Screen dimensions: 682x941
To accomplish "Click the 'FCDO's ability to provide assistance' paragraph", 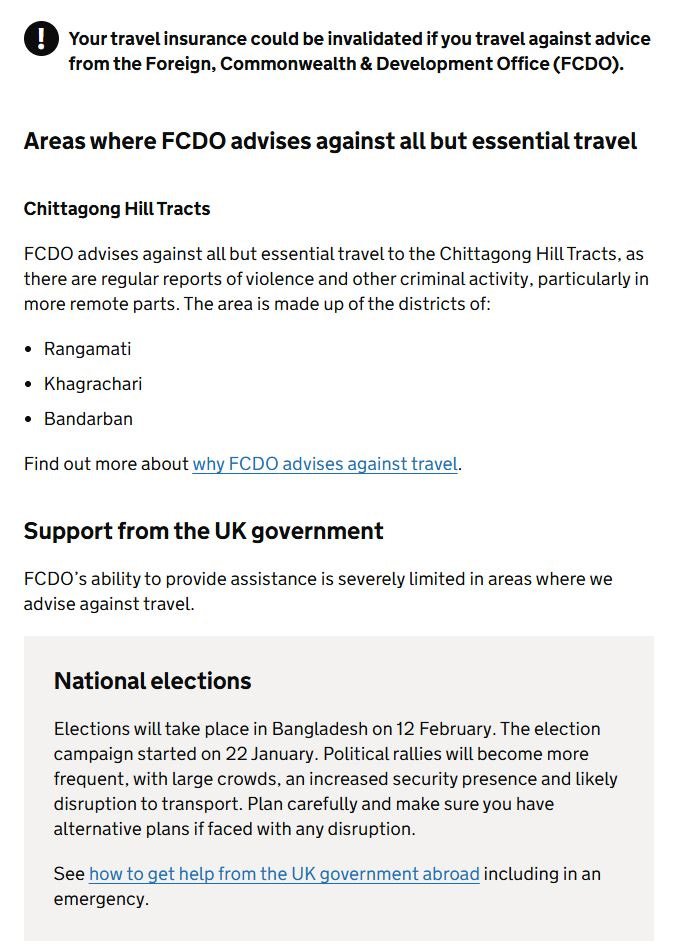I will point(318,591).
